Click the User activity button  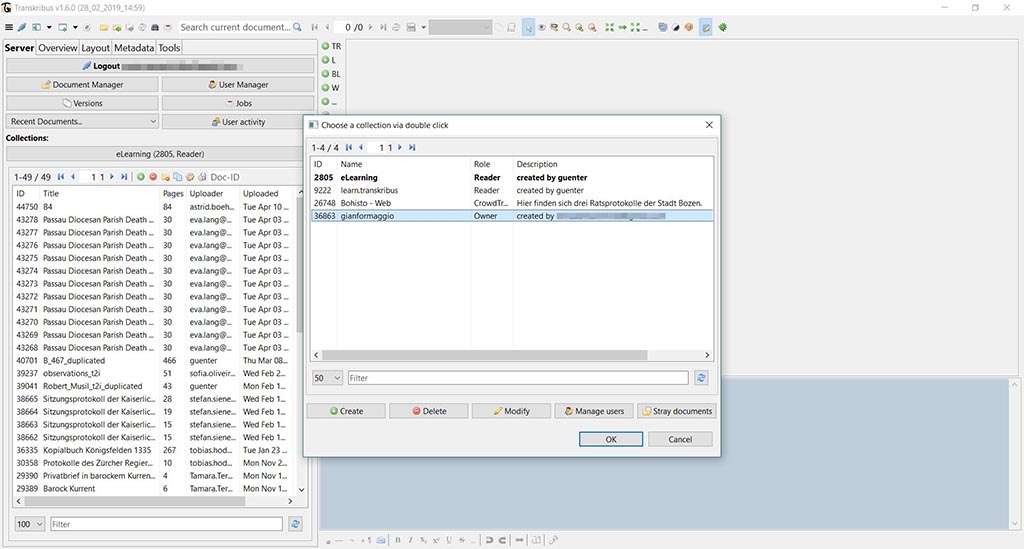pyautogui.click(x=238, y=121)
